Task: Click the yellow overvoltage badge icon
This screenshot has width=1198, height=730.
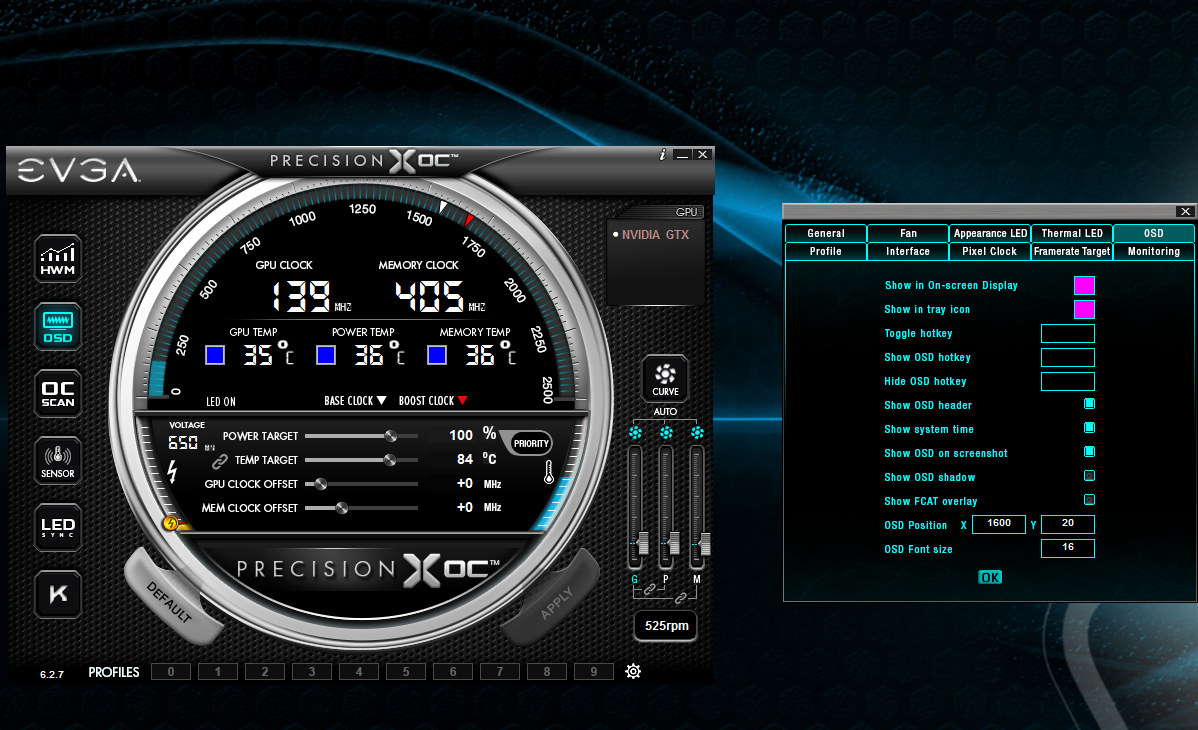Action: coord(170,524)
